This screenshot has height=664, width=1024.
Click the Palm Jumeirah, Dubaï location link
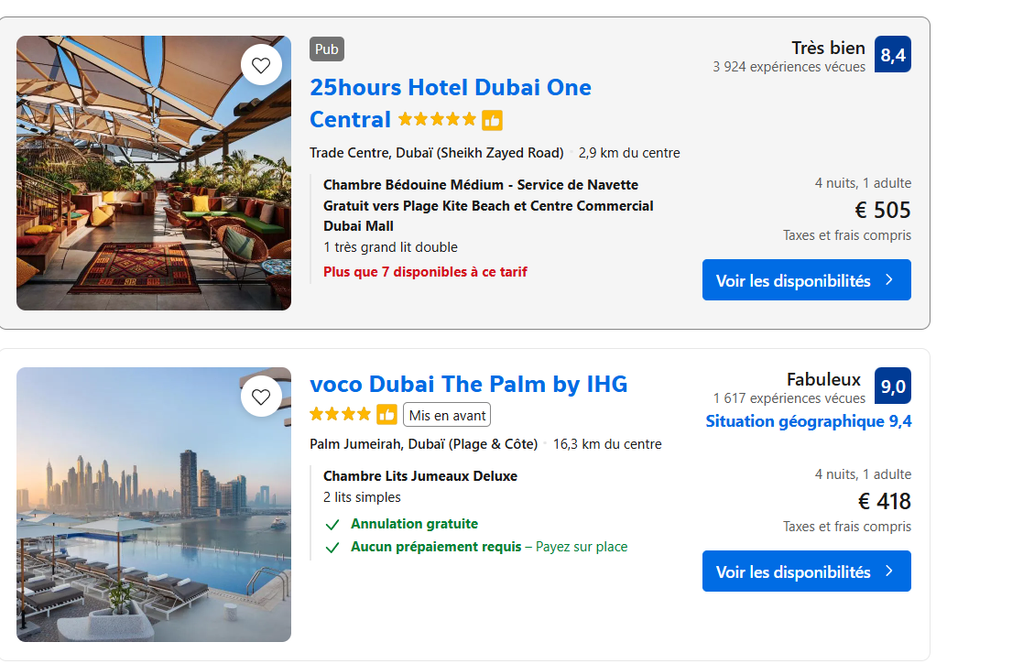(423, 444)
